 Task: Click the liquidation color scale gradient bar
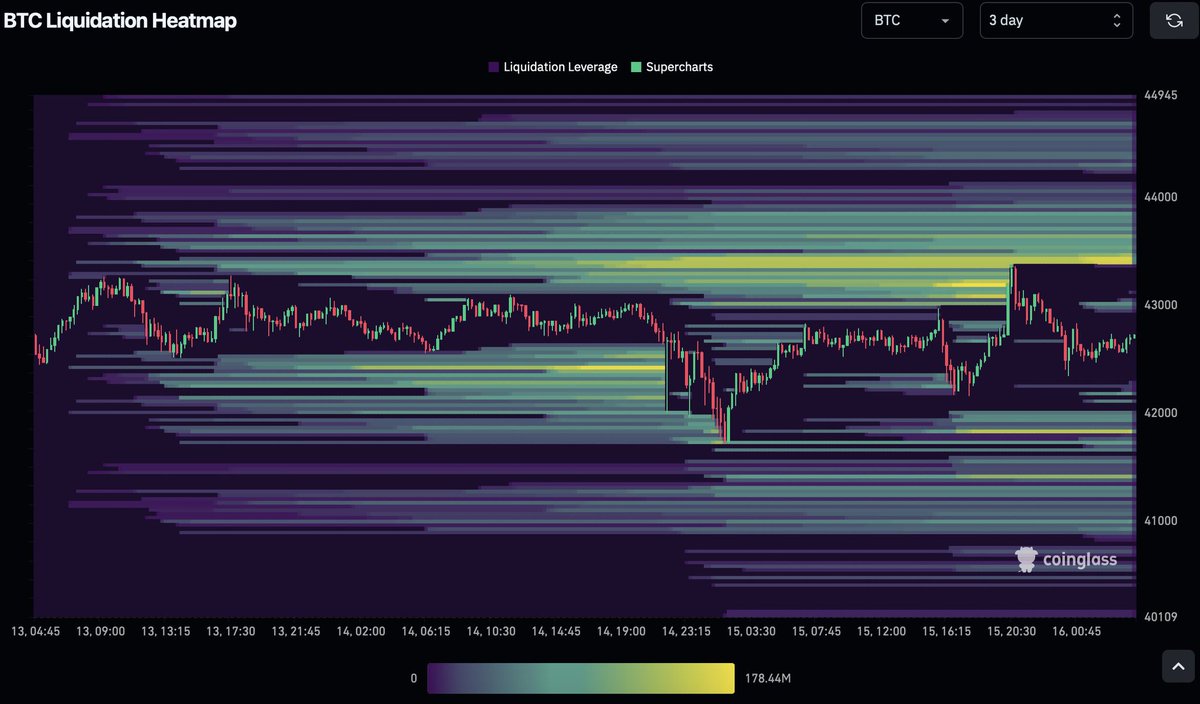pos(580,678)
